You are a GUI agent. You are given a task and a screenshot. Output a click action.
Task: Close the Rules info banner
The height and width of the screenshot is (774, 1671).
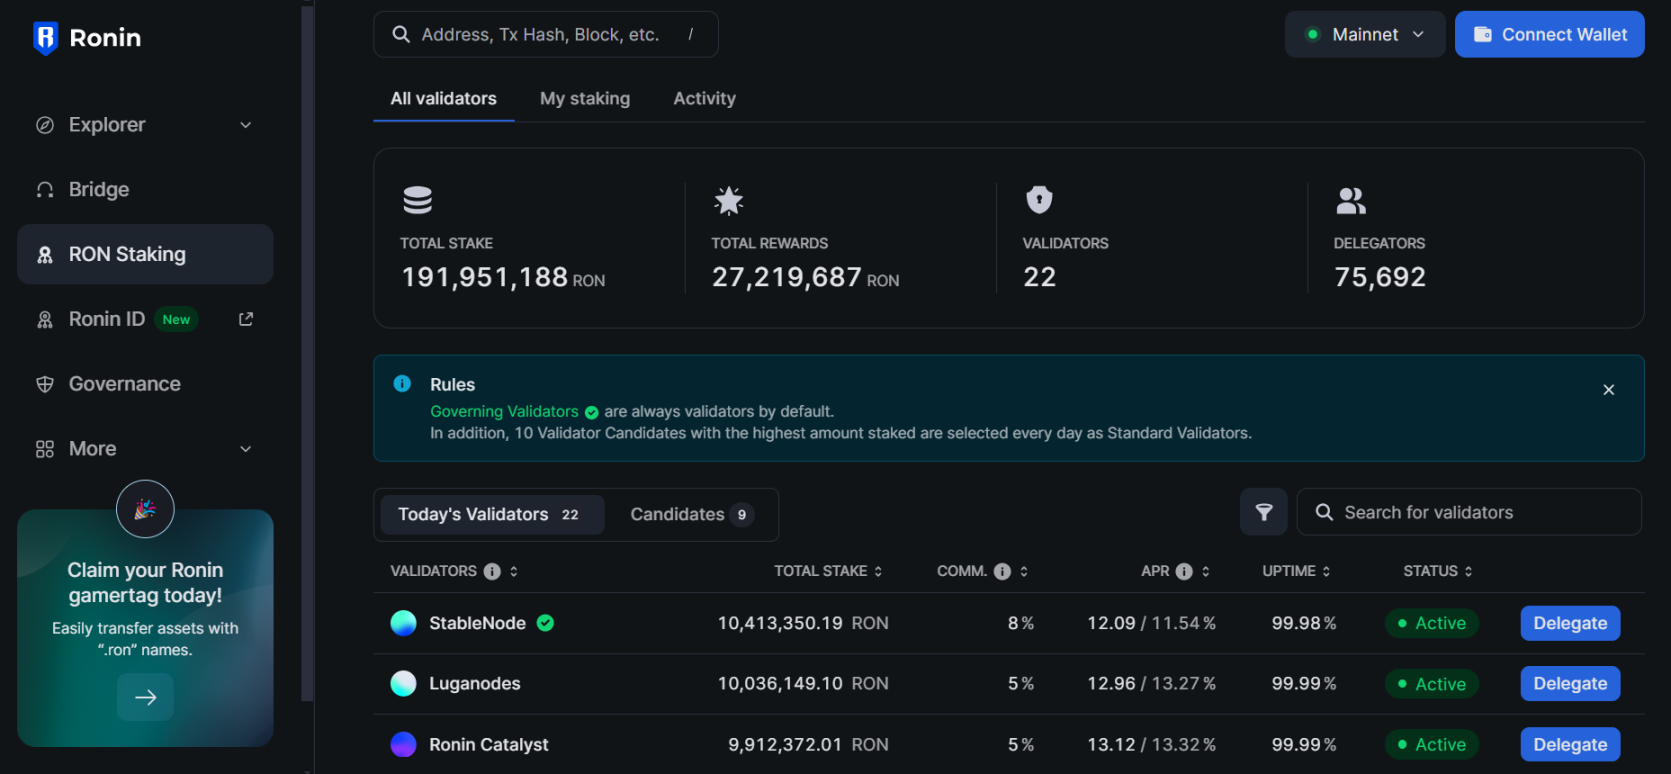(1609, 390)
